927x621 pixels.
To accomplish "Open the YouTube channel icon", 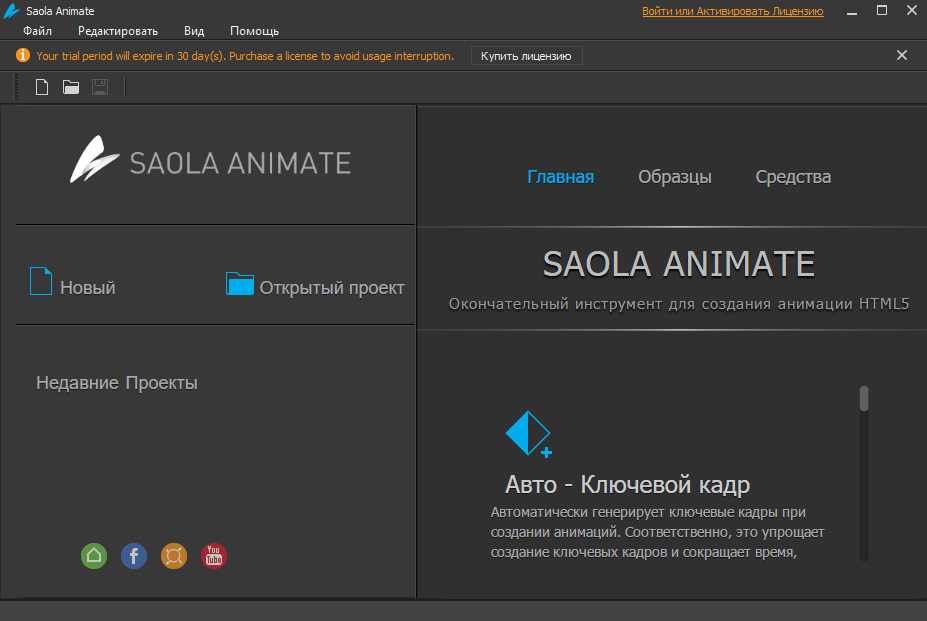I will coord(213,556).
